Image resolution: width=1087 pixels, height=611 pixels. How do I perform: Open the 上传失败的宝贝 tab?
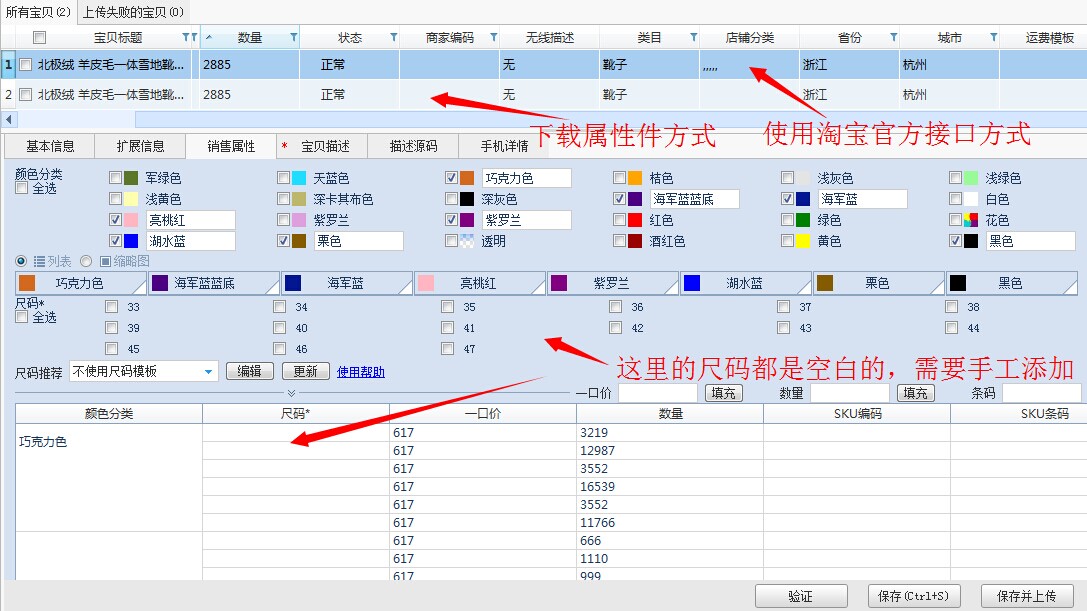tap(132, 12)
